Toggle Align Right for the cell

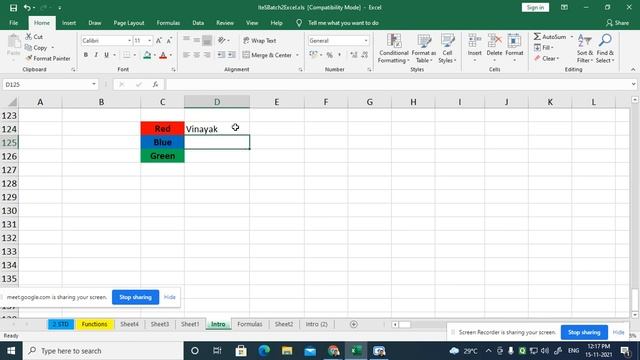point(207,55)
